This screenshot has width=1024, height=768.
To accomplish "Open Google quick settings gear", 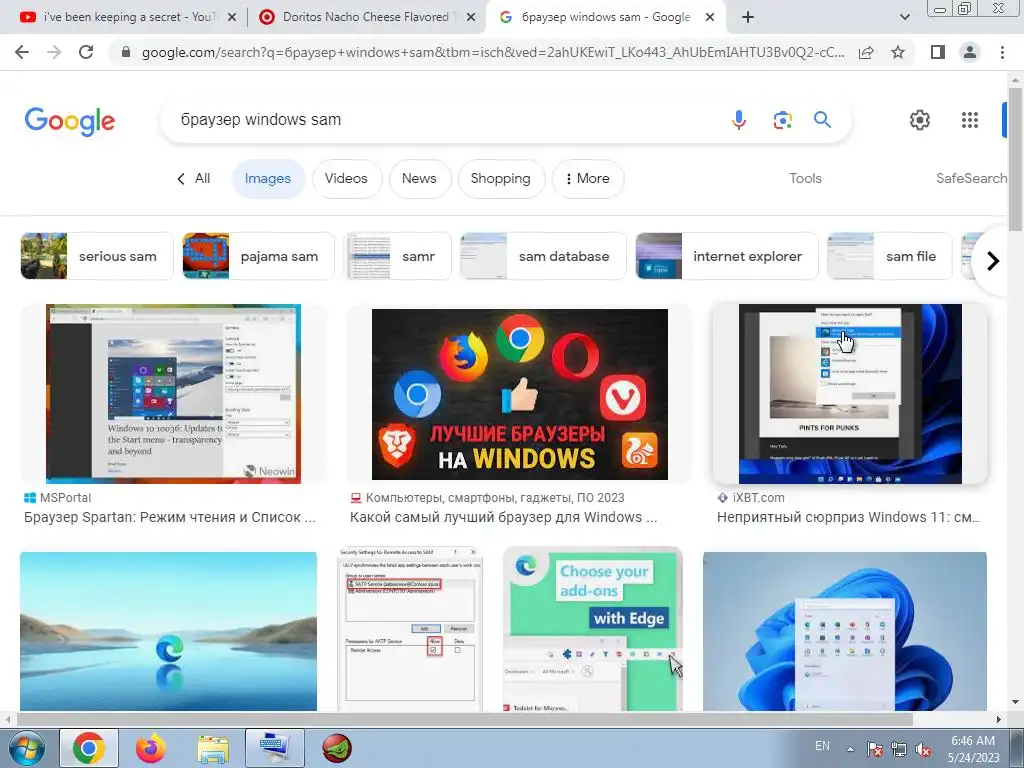I will 920,120.
